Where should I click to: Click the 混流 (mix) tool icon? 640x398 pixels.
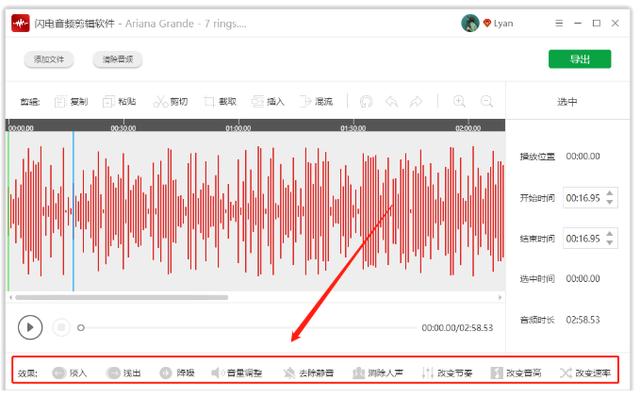pyautogui.click(x=305, y=101)
